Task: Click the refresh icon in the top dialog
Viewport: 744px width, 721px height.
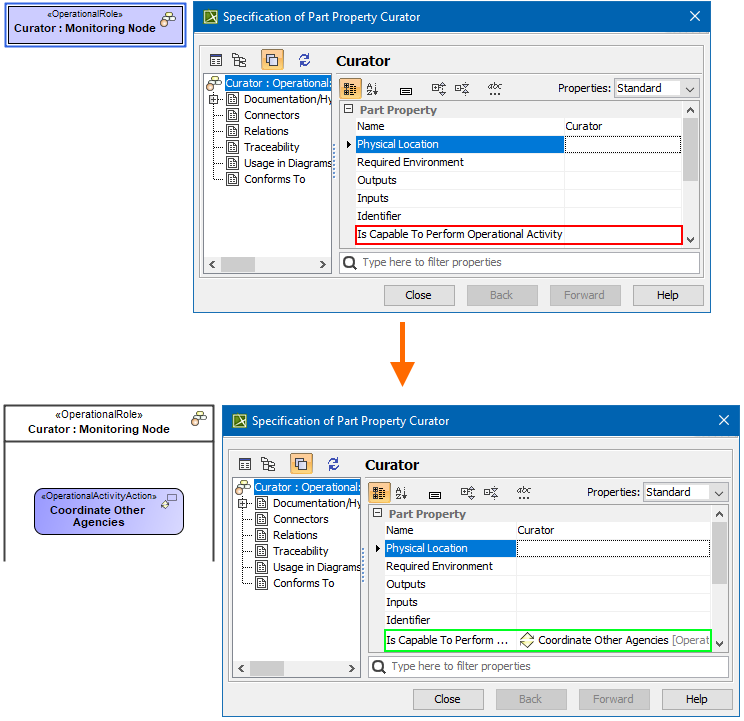Action: click(305, 60)
